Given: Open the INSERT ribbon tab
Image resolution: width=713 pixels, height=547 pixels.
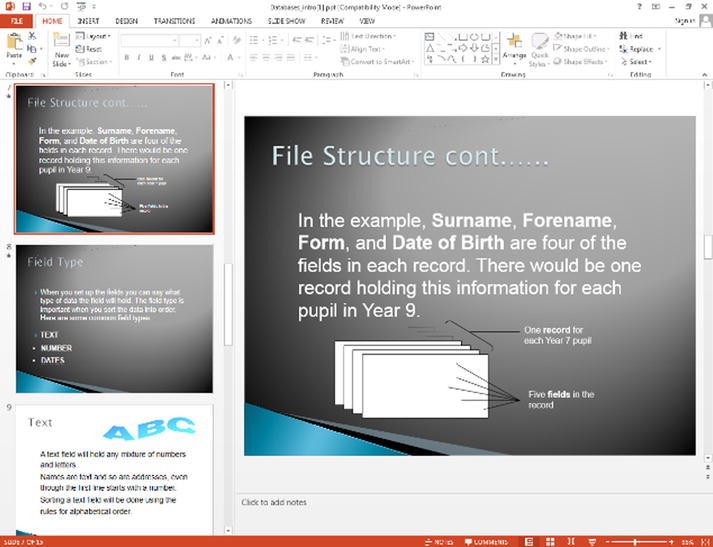Looking at the screenshot, I should click(88, 20).
